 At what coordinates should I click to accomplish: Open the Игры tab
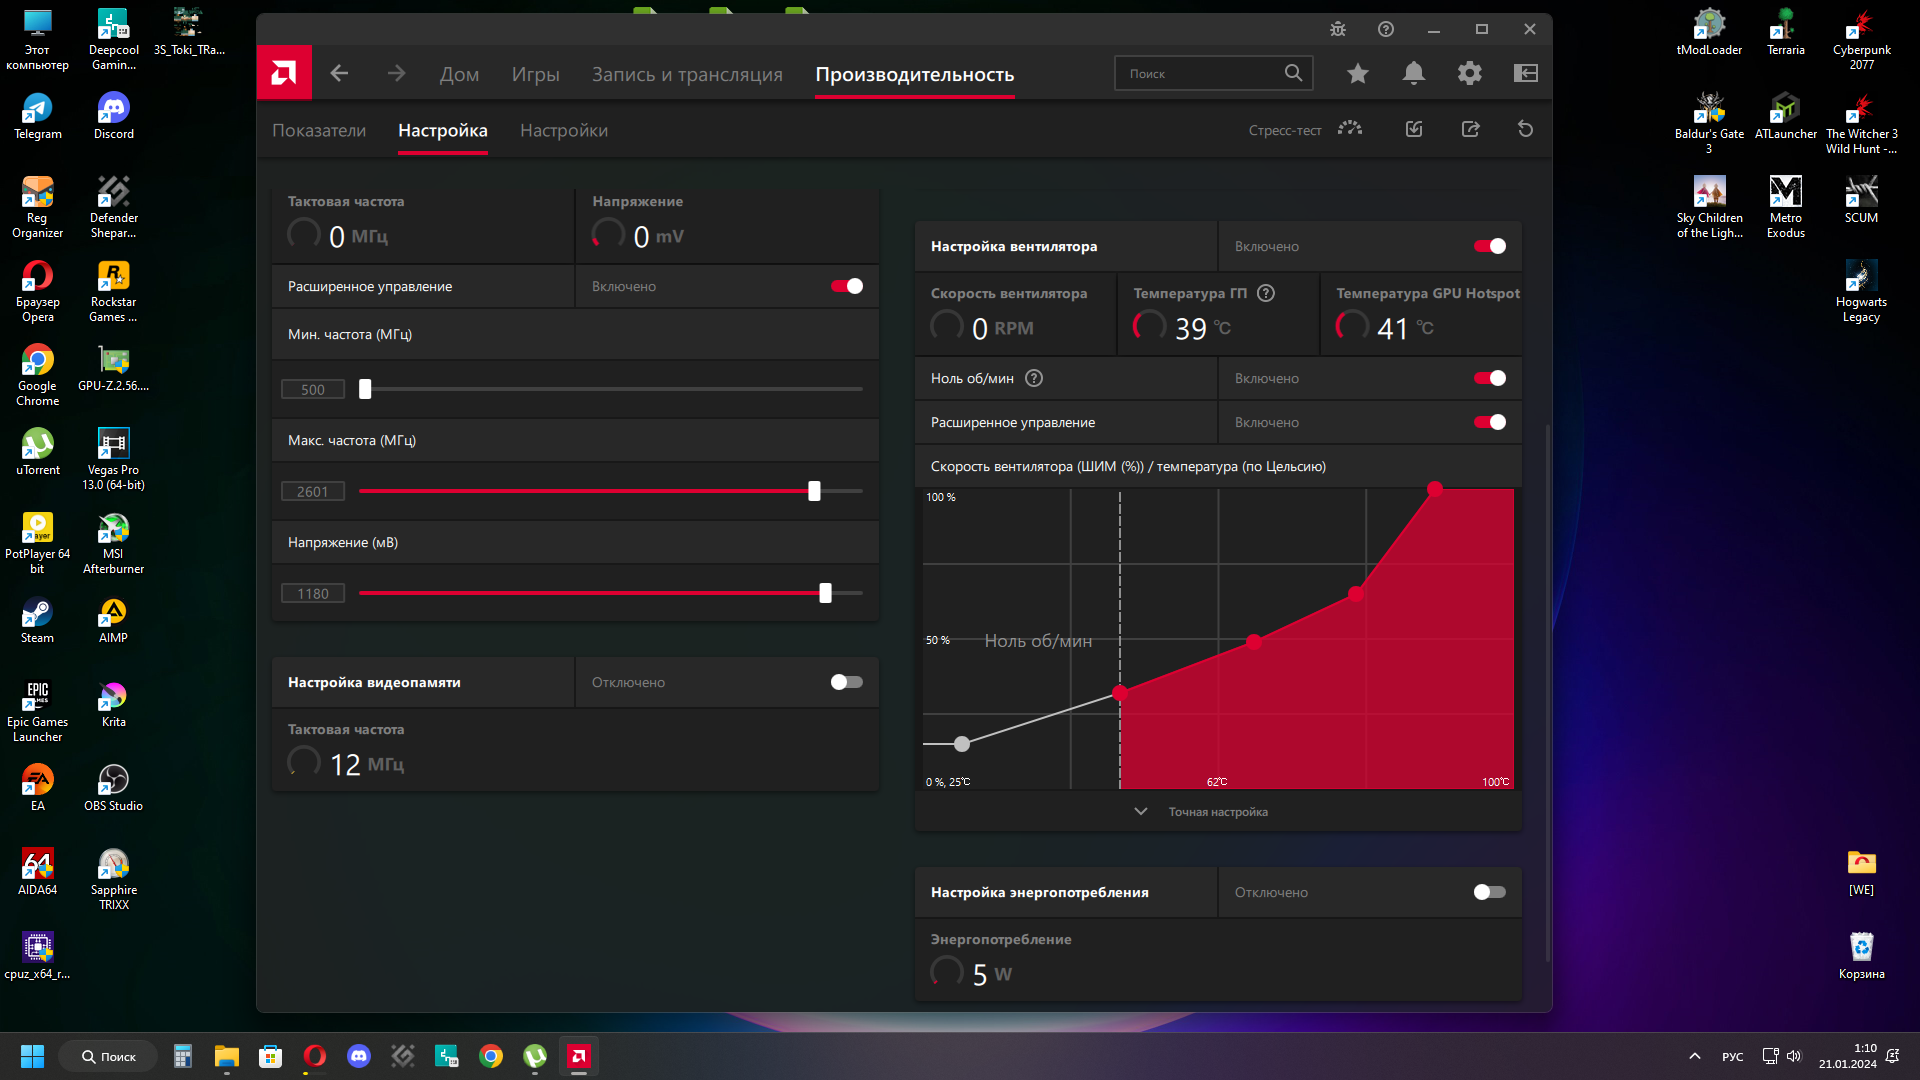(x=535, y=74)
